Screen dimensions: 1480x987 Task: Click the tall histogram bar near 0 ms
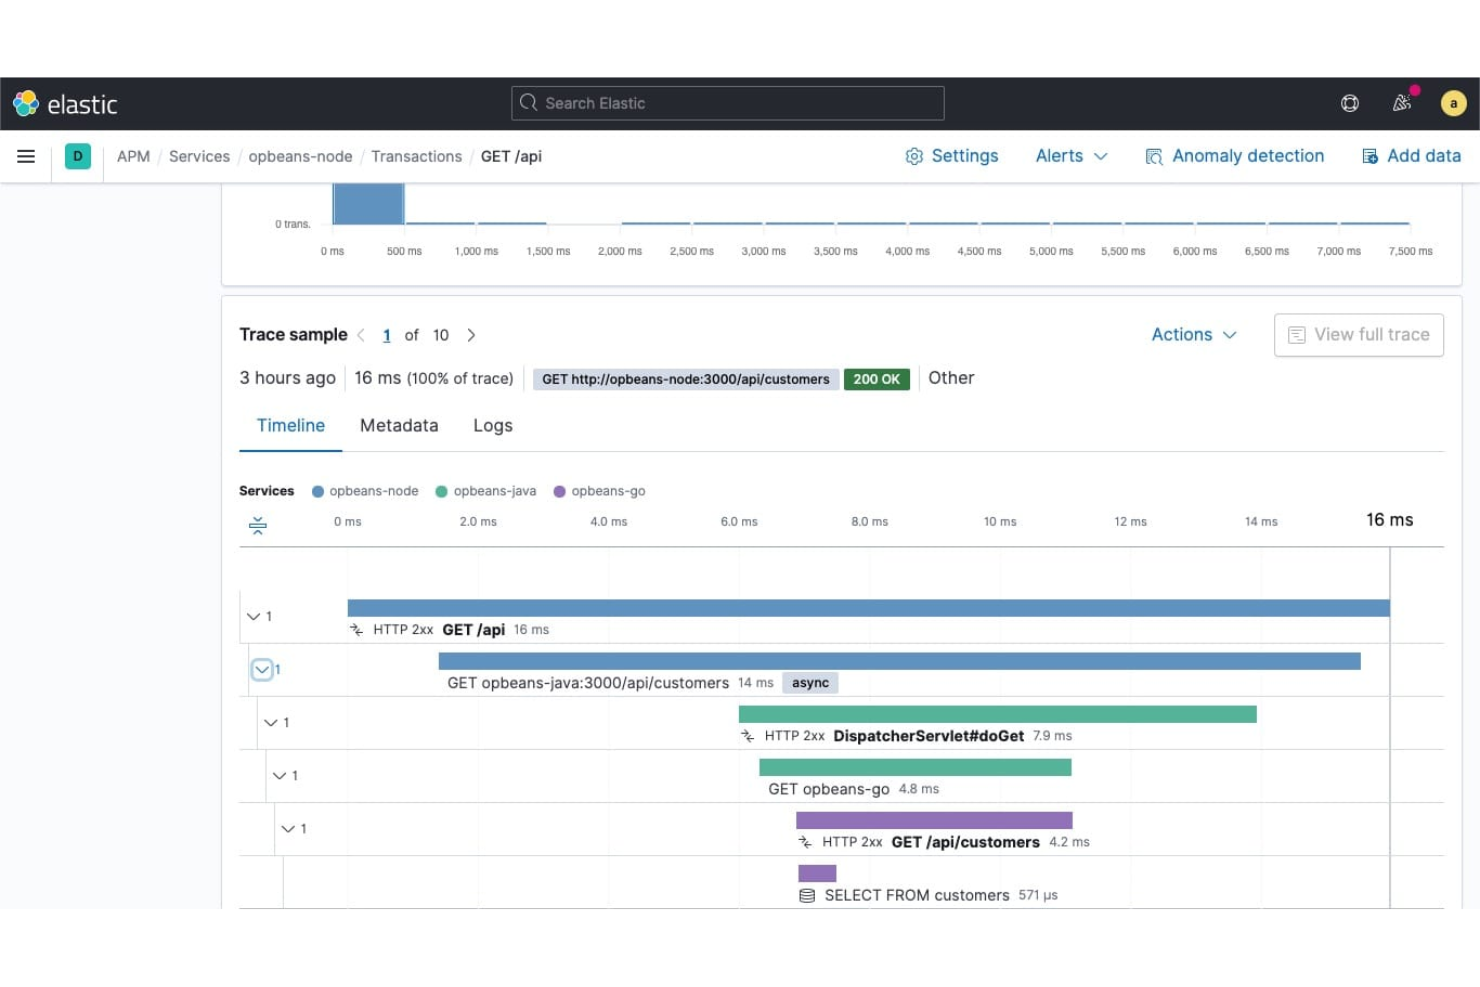368,204
